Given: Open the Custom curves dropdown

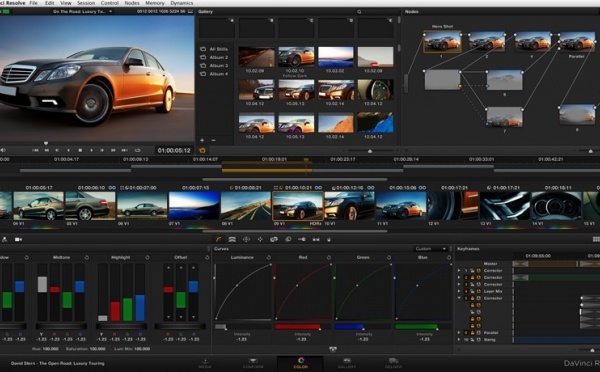Looking at the screenshot, I should (430, 249).
